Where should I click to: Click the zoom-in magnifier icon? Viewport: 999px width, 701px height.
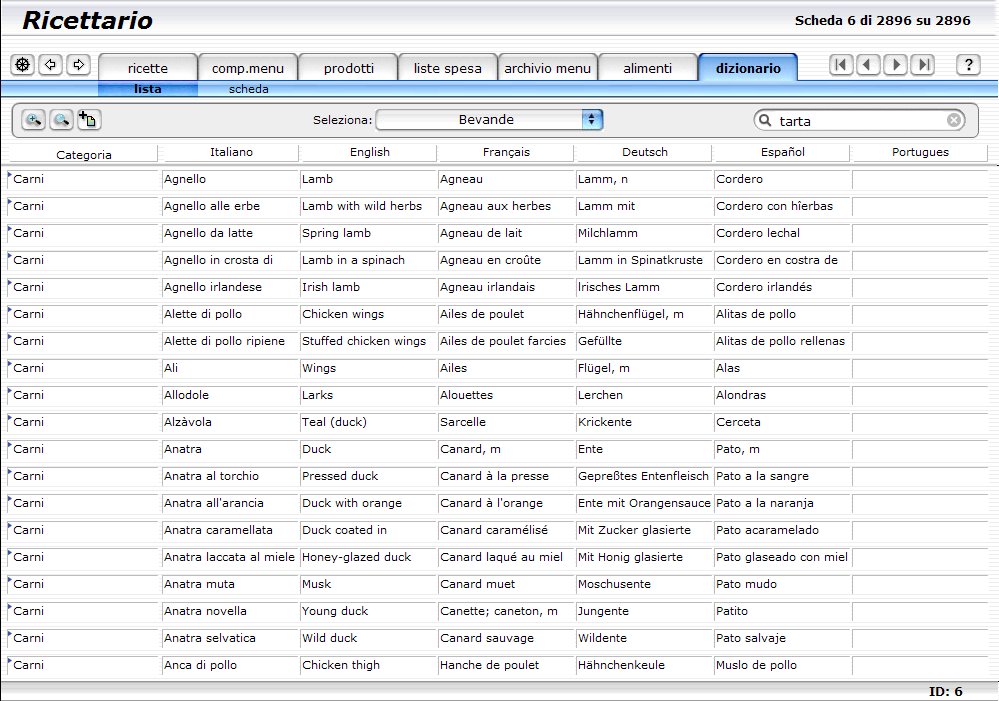tap(33, 120)
